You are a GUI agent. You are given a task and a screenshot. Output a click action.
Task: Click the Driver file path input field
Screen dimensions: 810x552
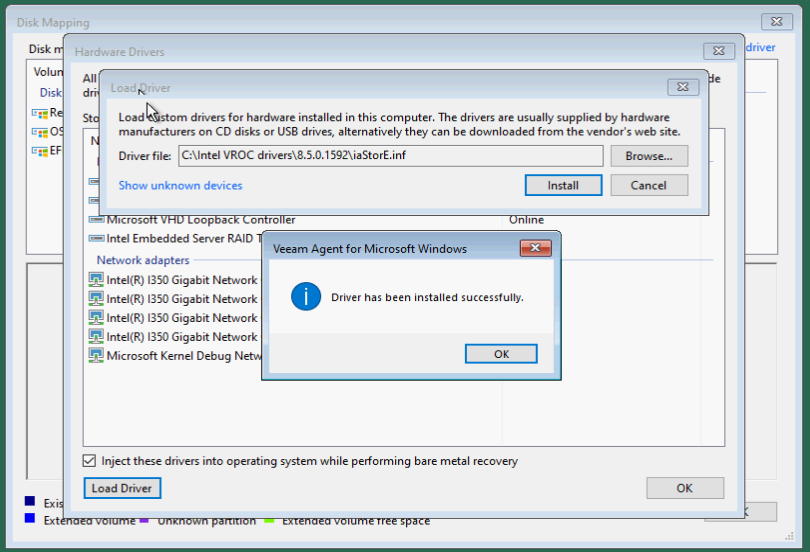(x=391, y=155)
